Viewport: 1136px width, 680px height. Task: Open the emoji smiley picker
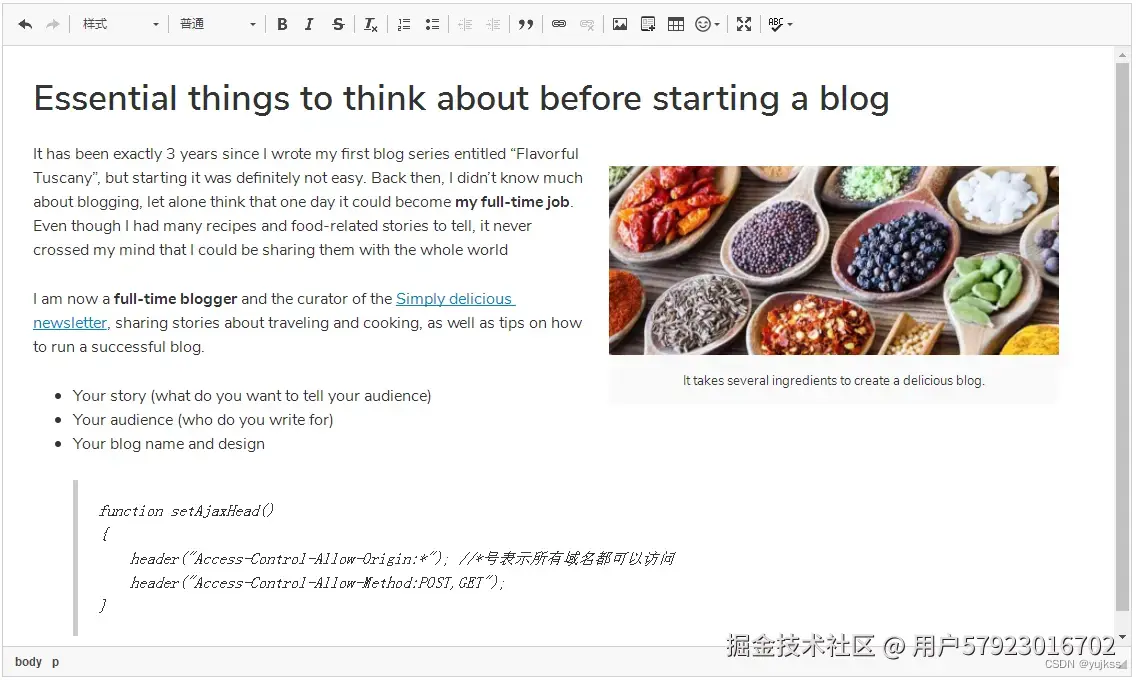click(x=707, y=25)
